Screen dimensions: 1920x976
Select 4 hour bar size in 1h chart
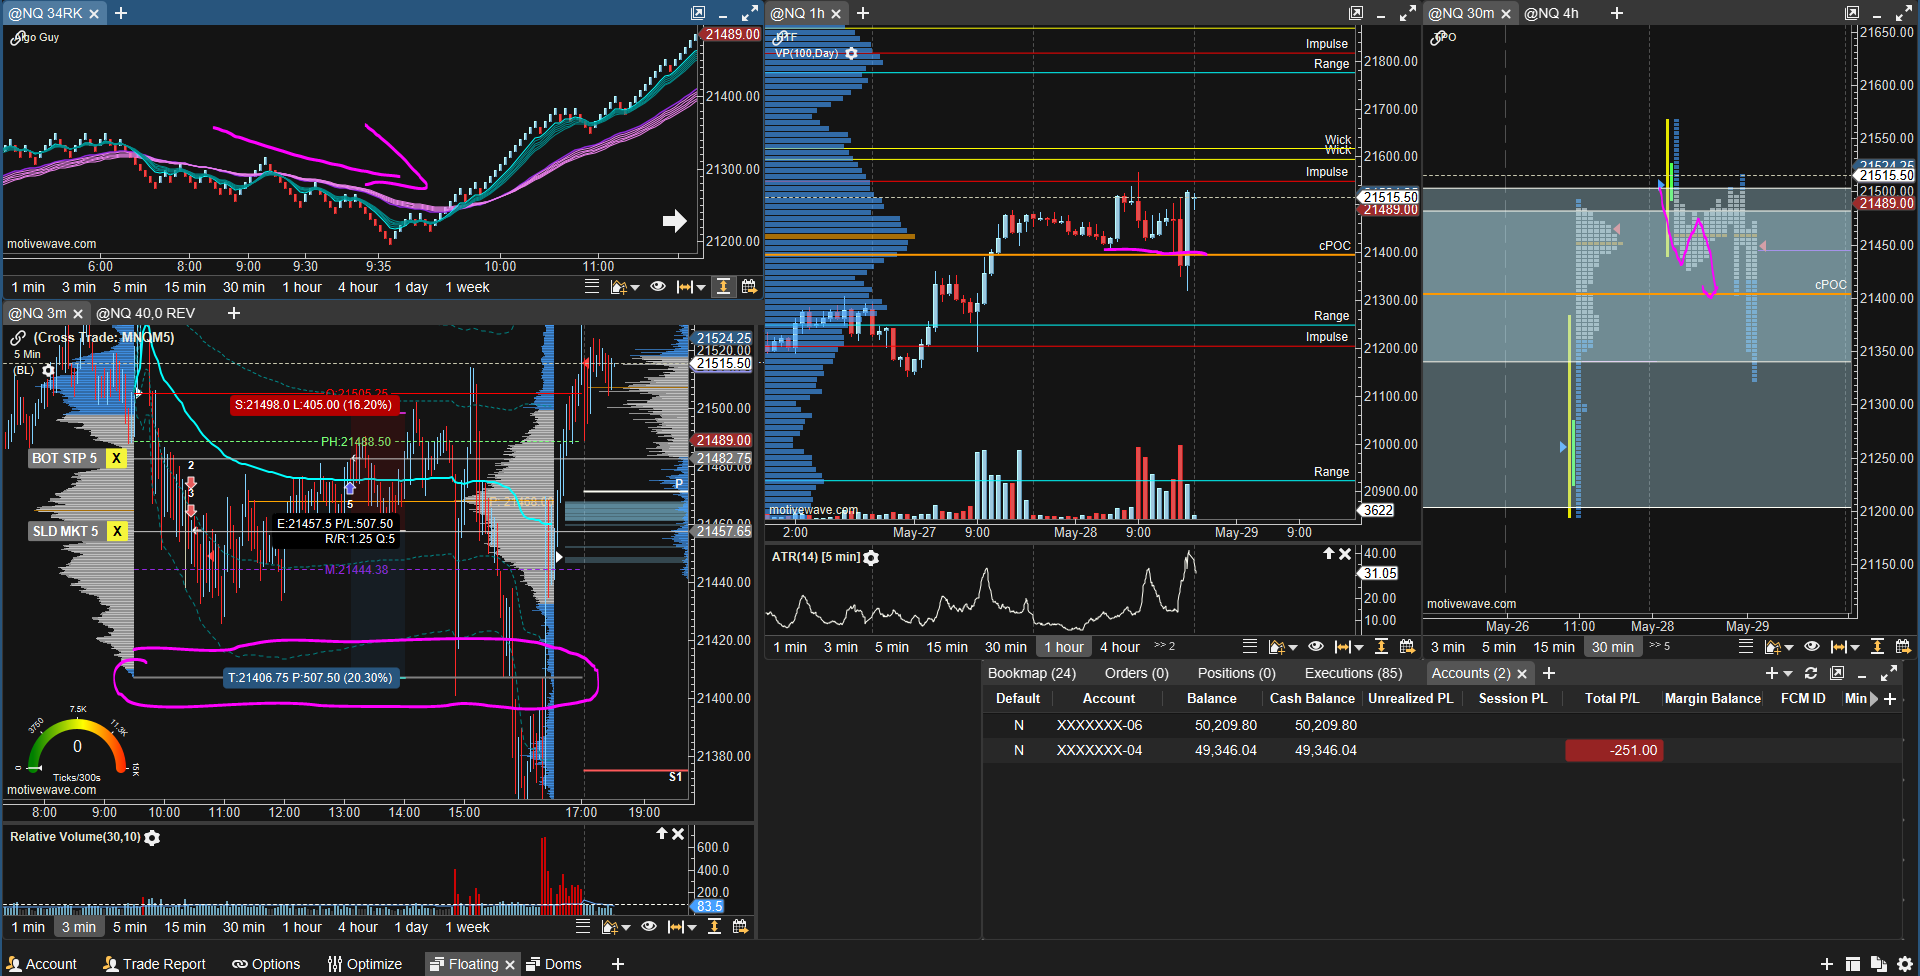(x=1120, y=647)
